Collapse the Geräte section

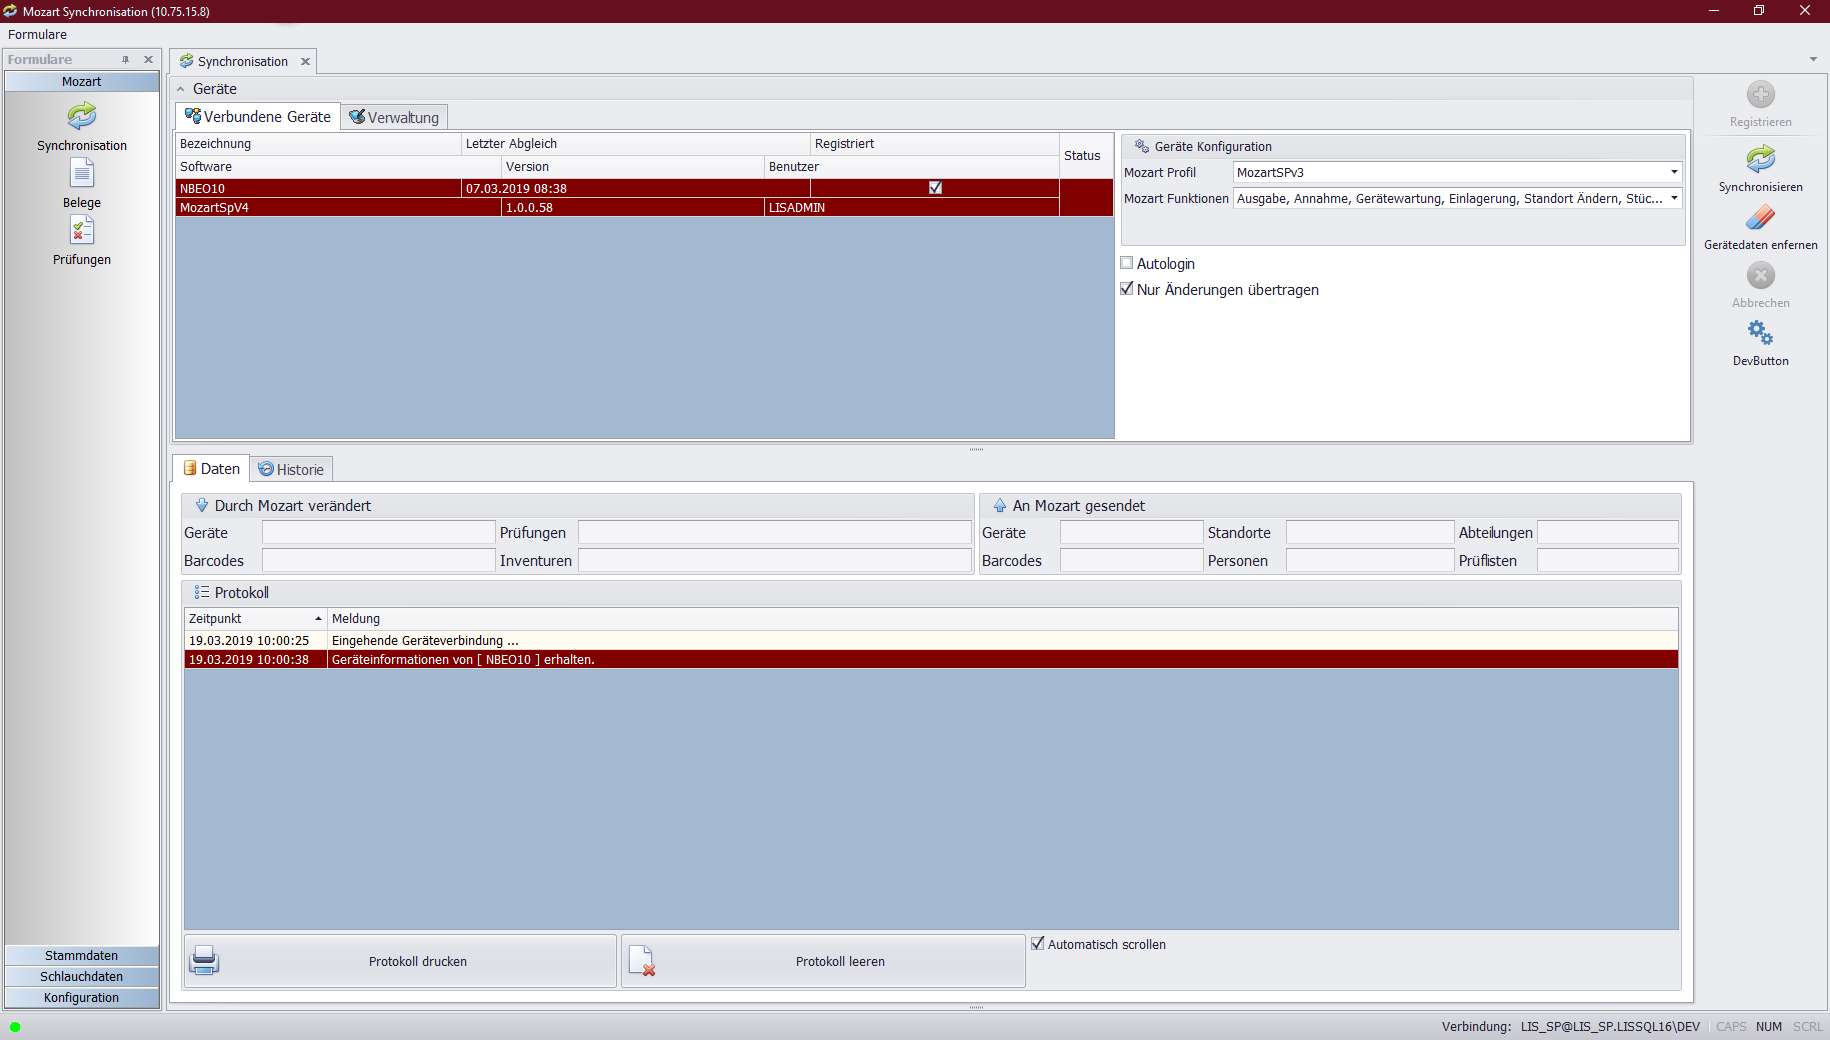click(x=181, y=89)
